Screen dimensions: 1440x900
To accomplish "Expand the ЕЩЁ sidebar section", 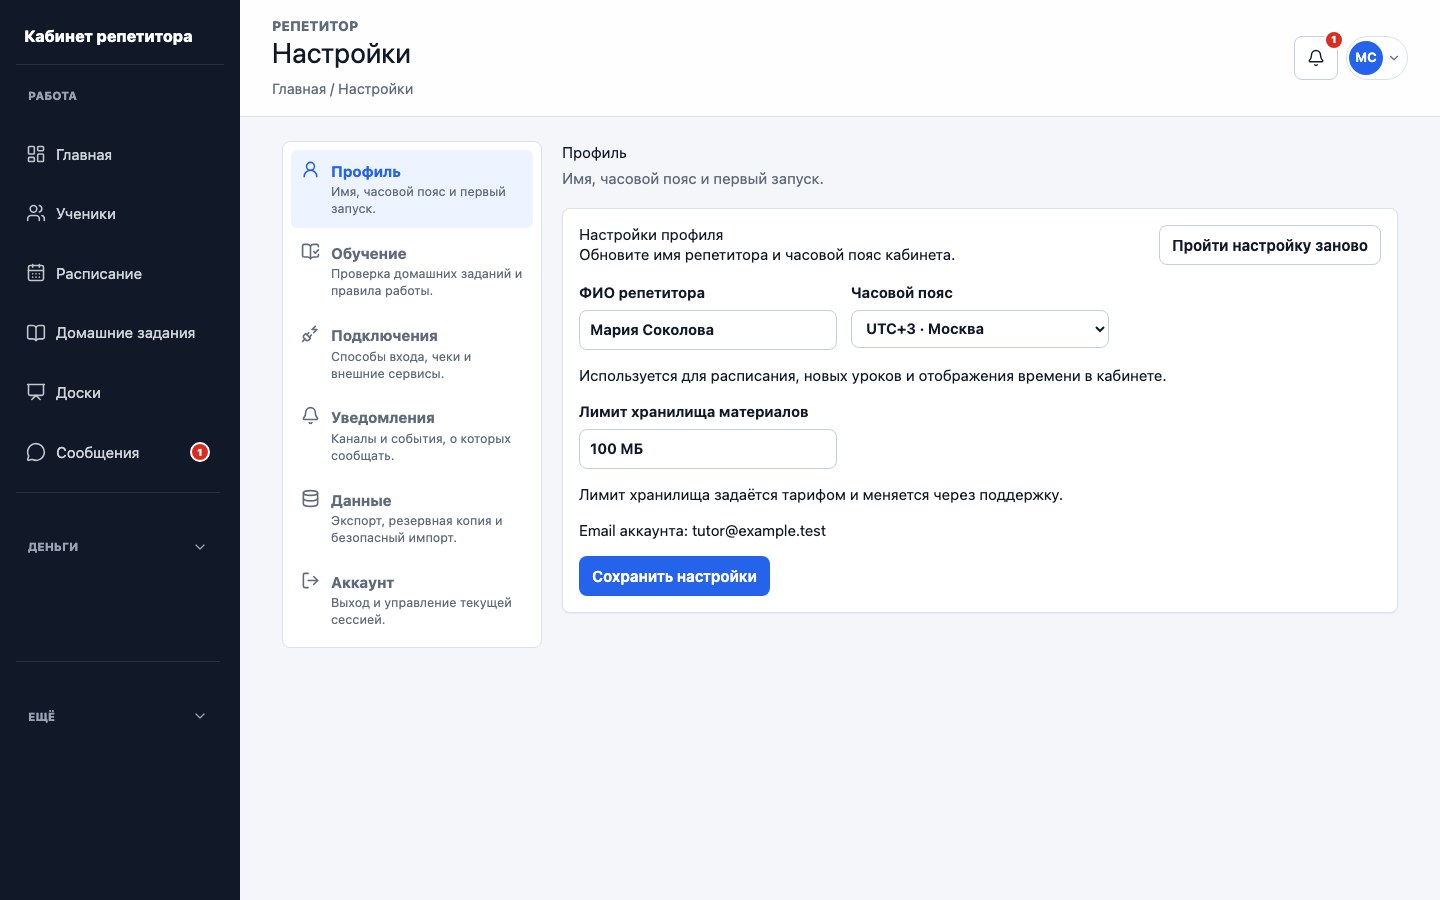I will (118, 716).
